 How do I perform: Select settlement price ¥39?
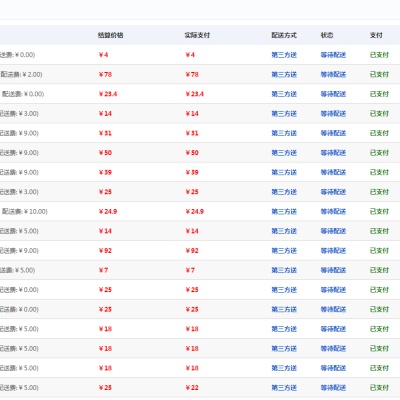point(105,172)
